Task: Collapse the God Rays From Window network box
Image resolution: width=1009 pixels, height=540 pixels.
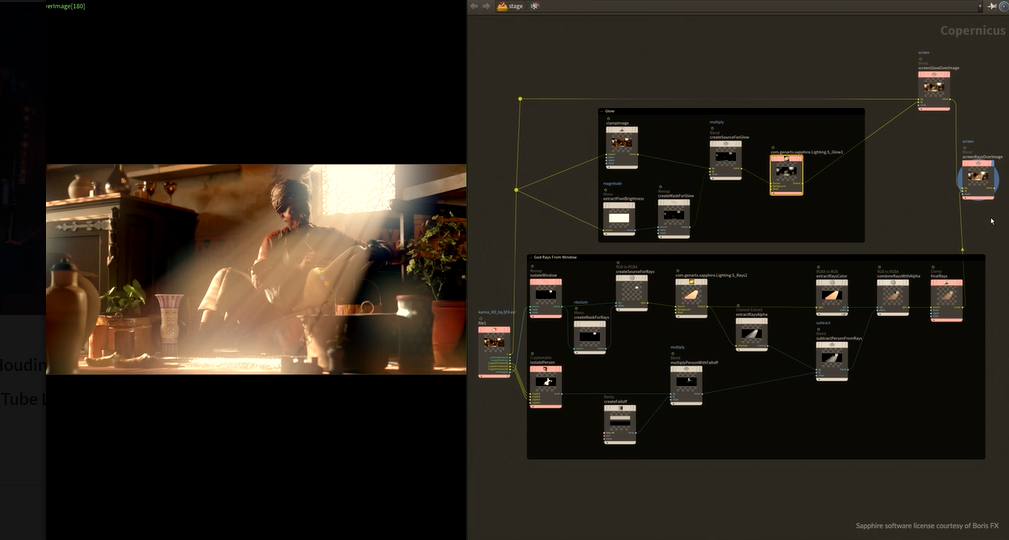Action: pos(530,257)
